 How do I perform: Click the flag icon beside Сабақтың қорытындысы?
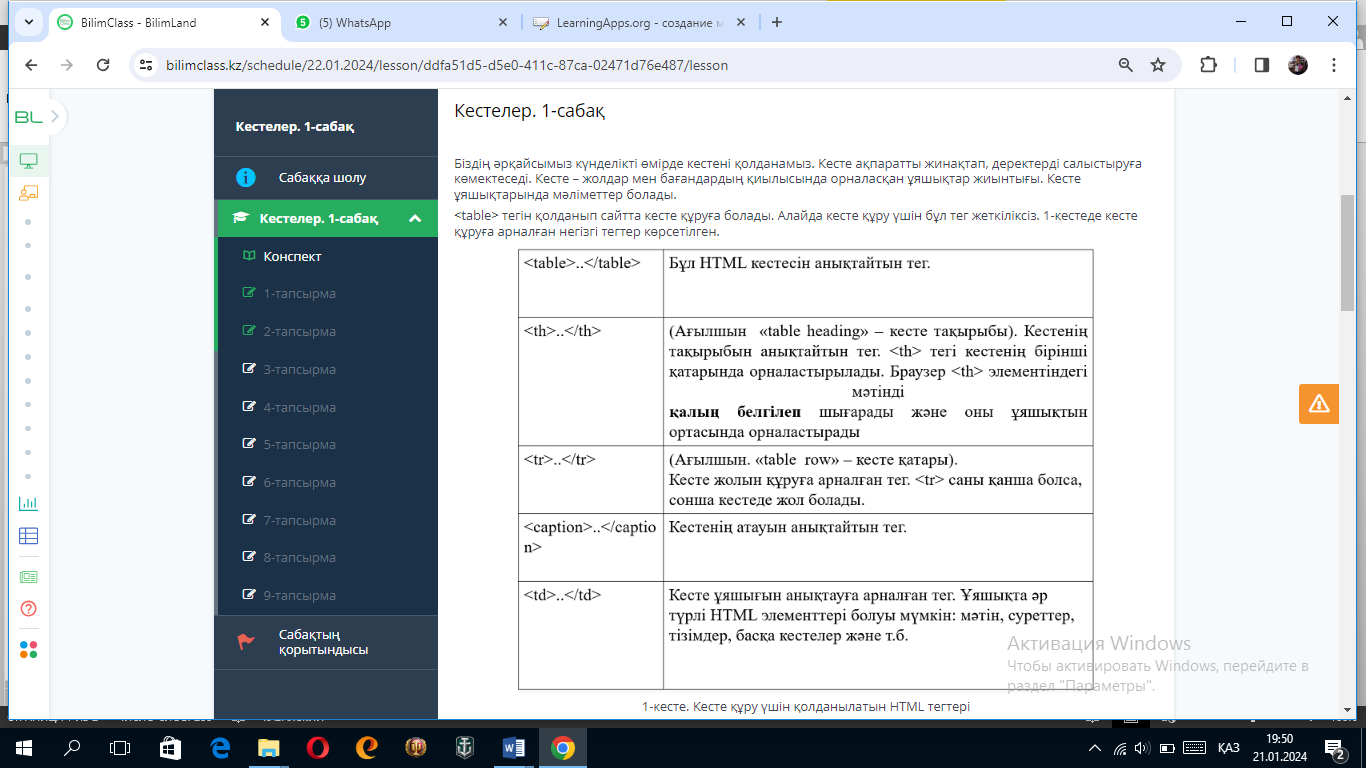(246, 642)
